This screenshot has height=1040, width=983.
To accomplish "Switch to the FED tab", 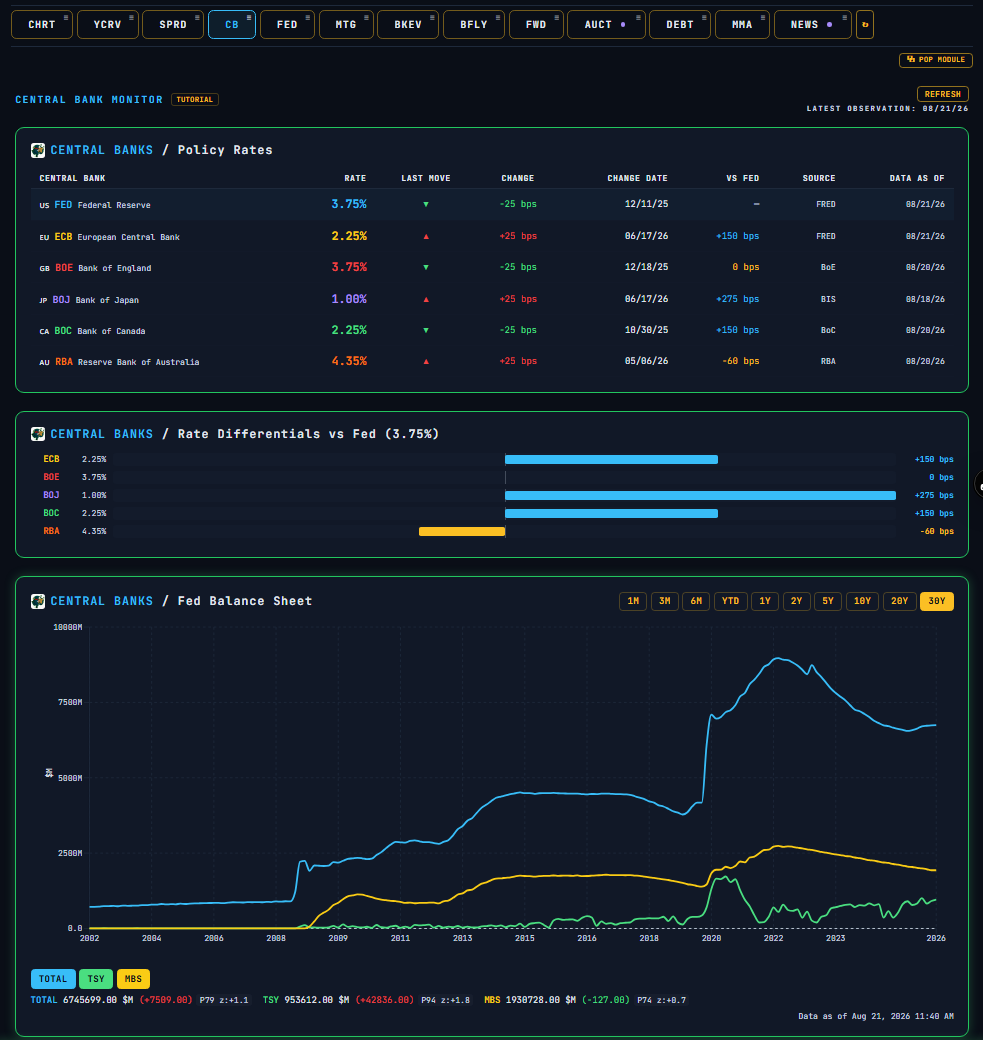I will (287, 25).
